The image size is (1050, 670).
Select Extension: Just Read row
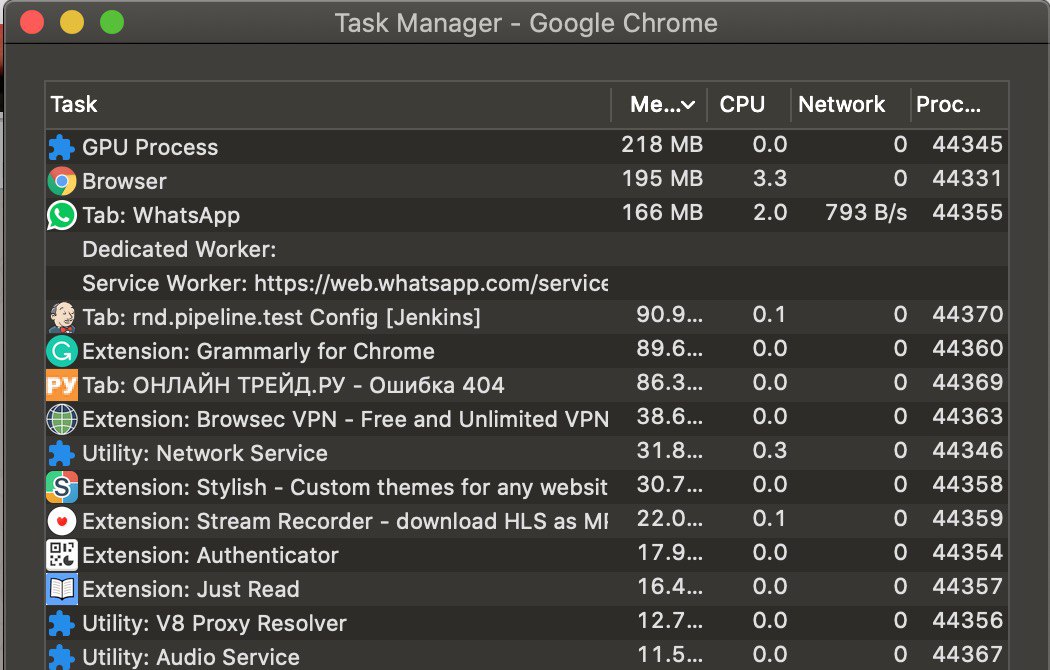526,590
